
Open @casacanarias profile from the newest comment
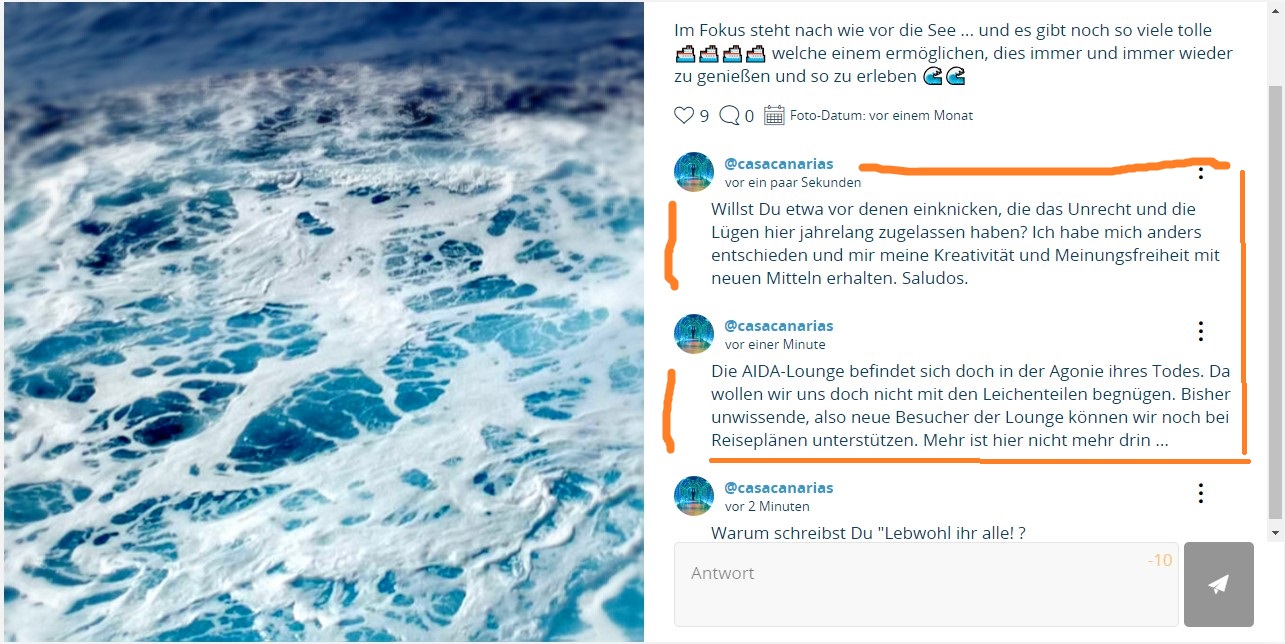(x=779, y=164)
